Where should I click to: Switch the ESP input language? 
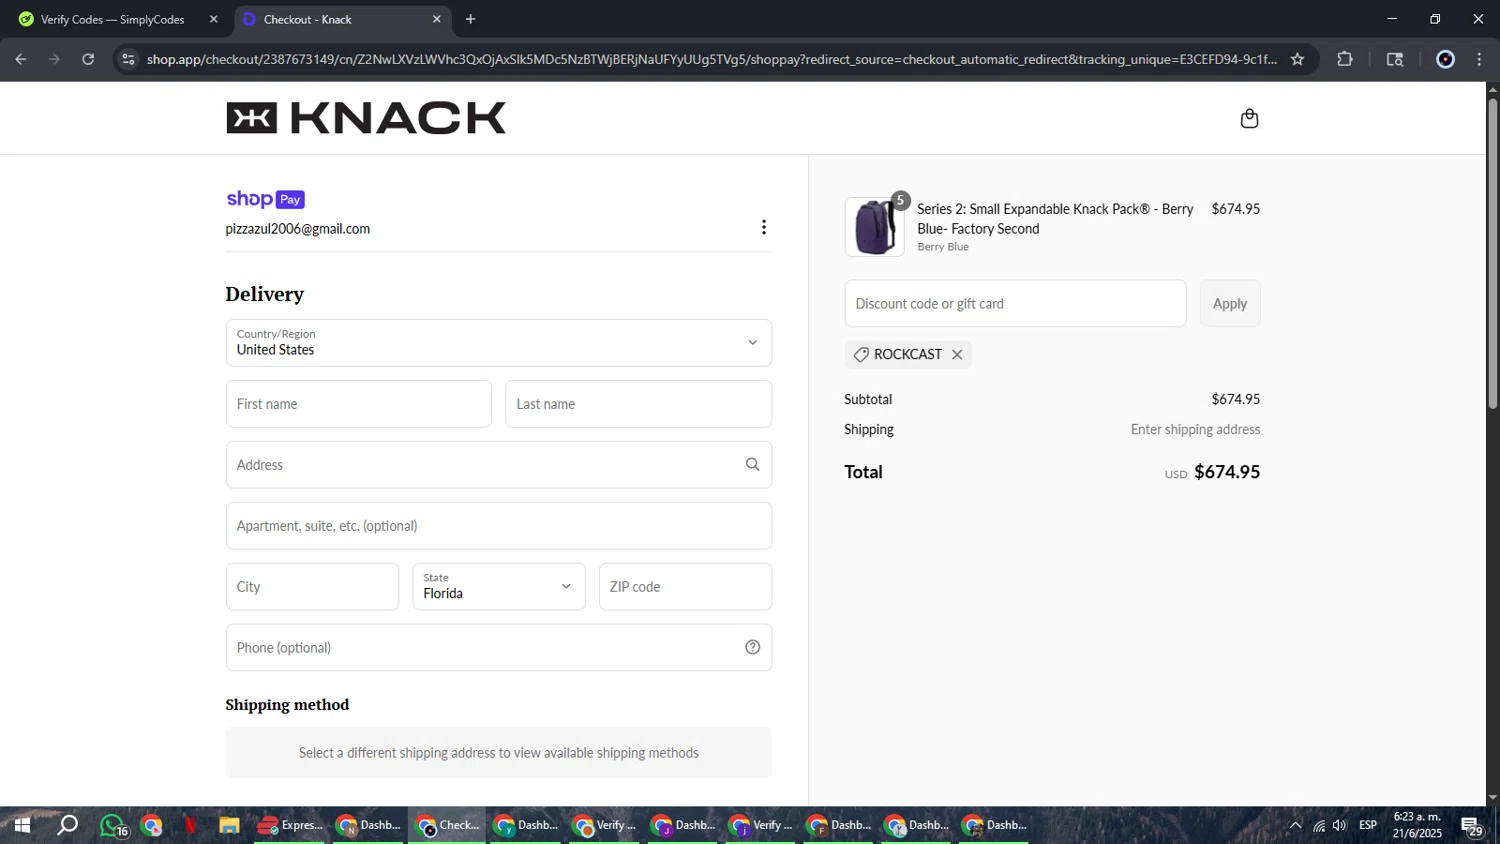point(1368,825)
